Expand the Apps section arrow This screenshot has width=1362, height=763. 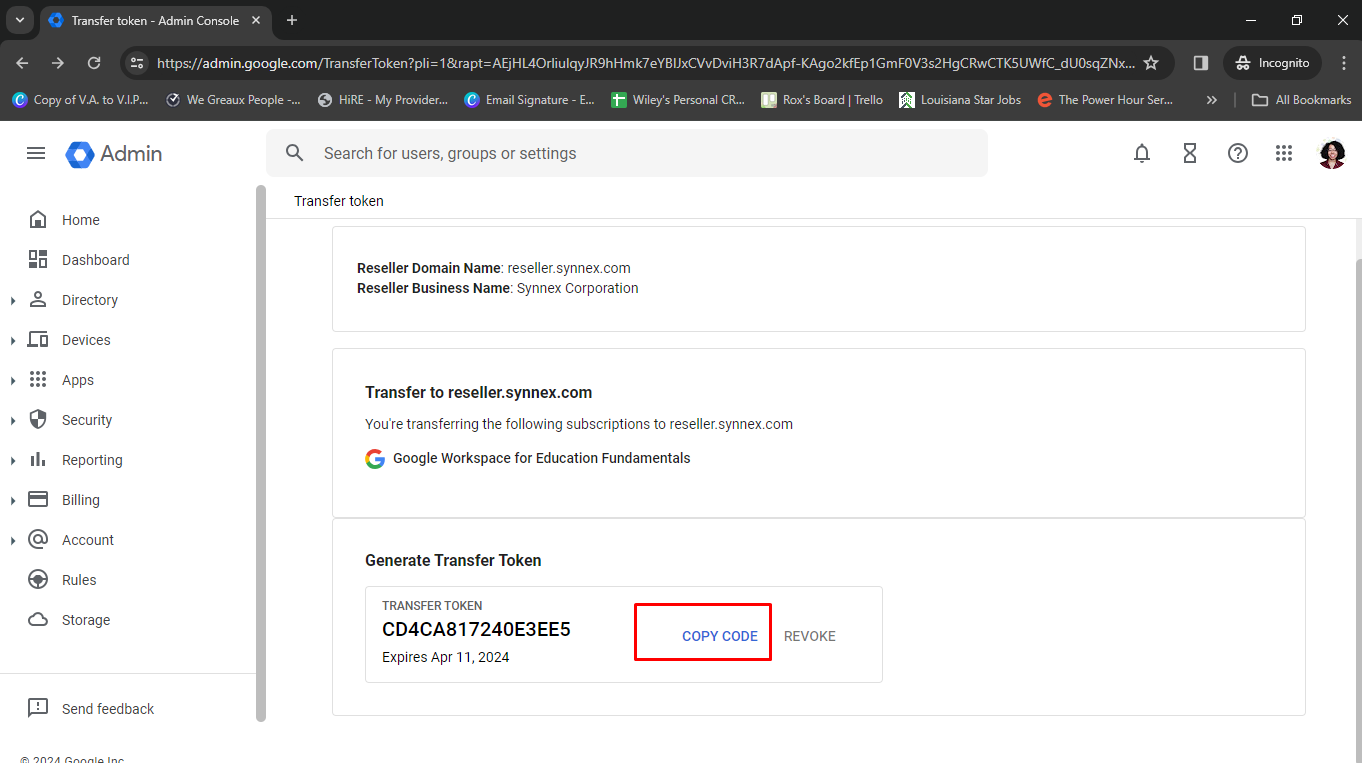[13, 381]
